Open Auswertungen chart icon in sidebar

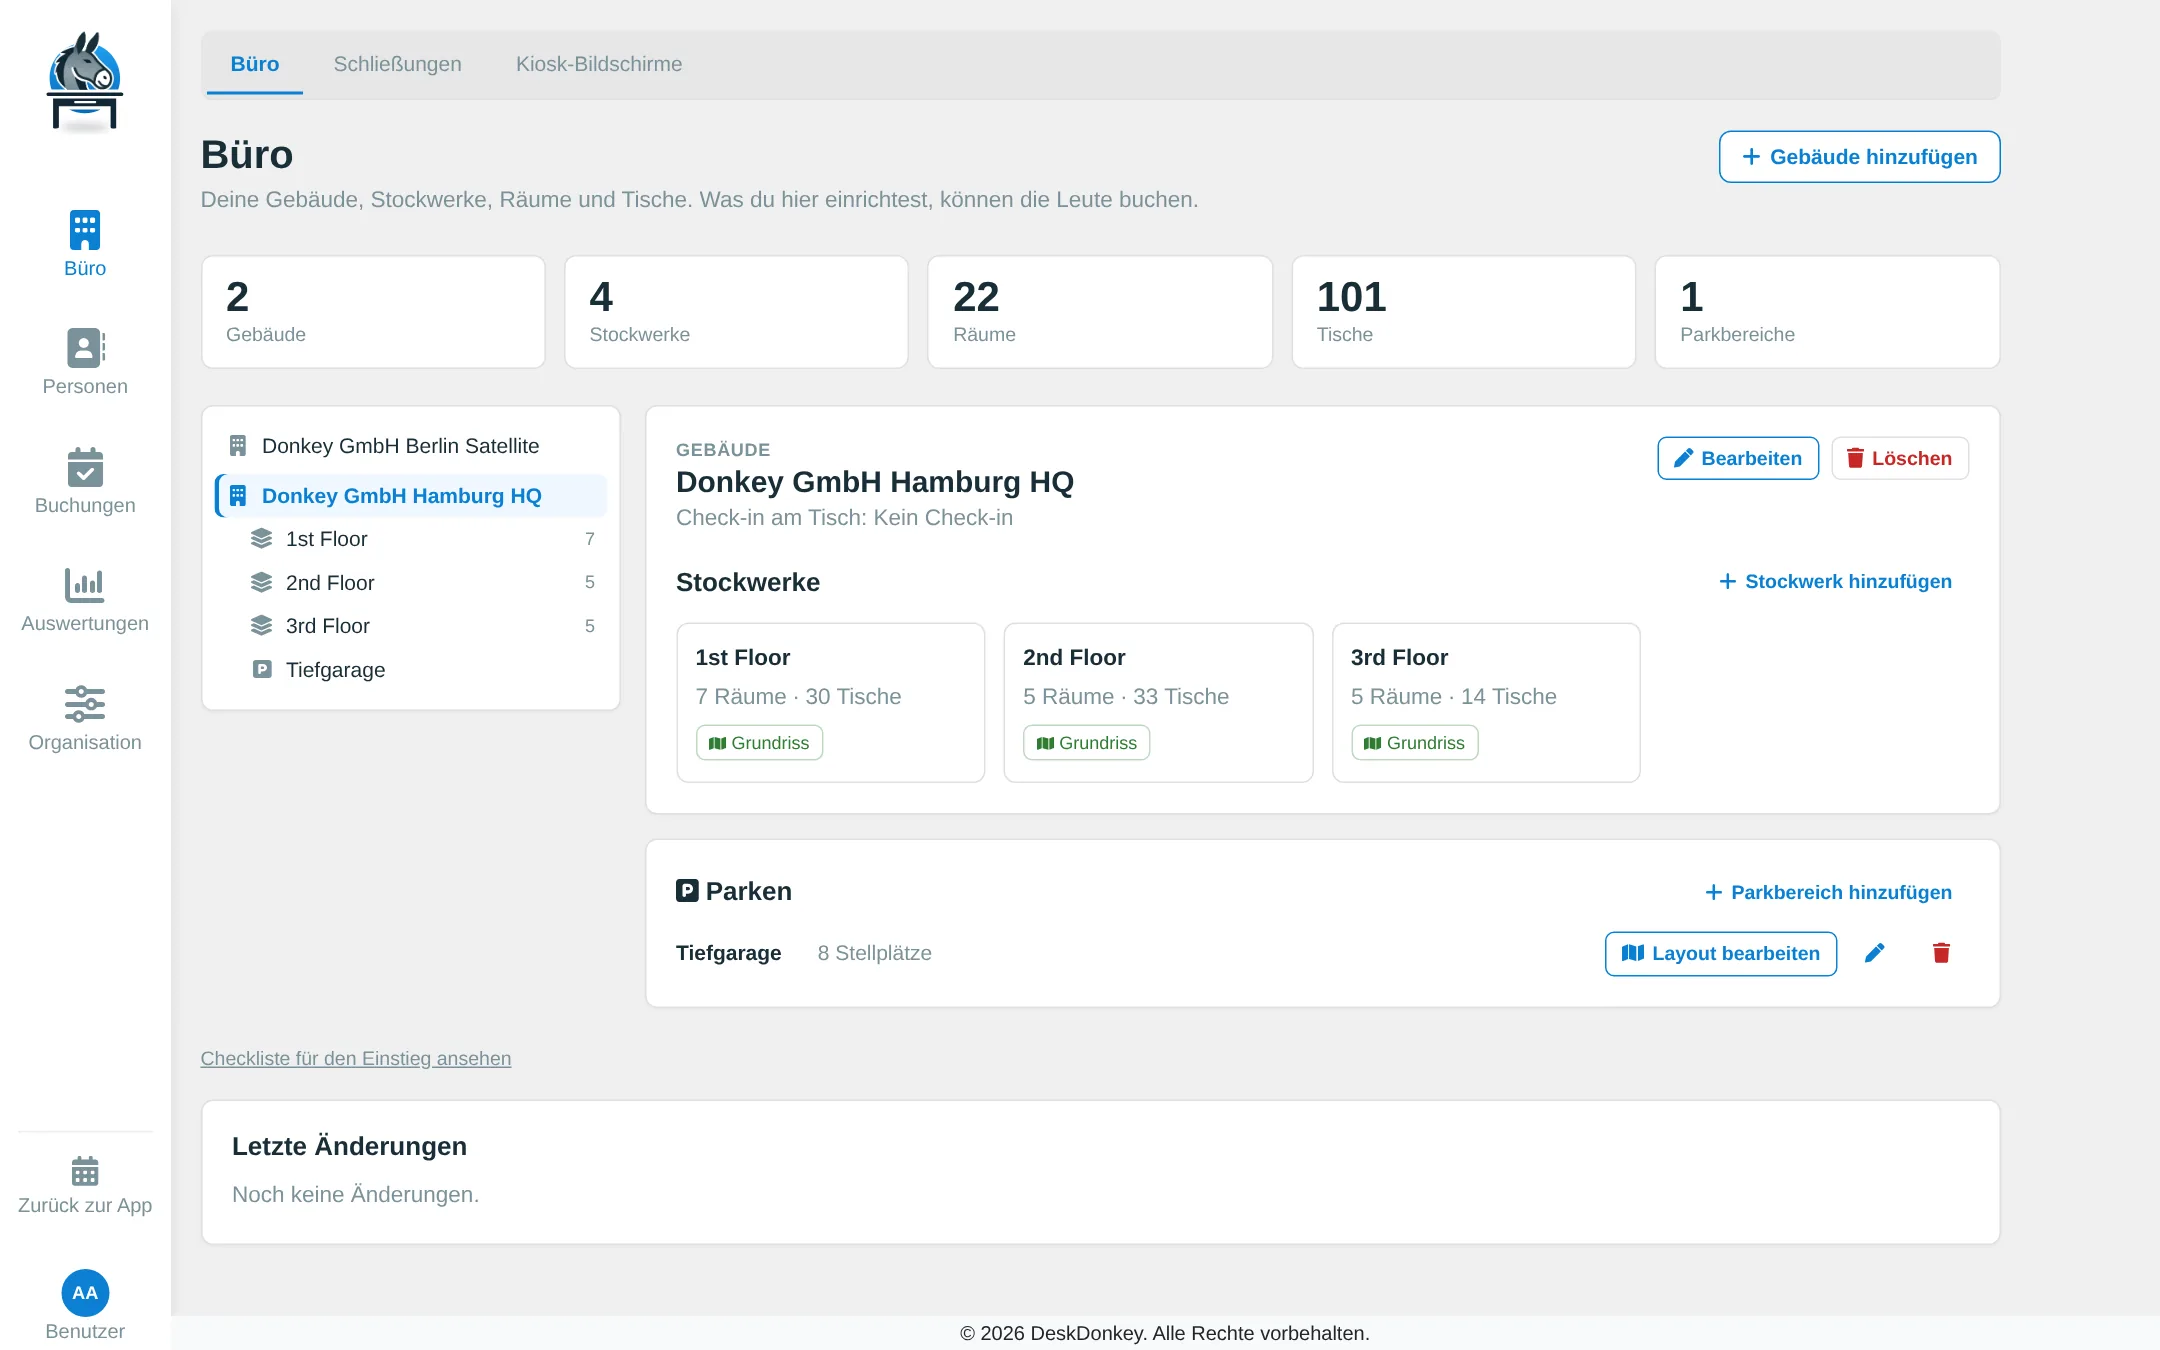(85, 585)
